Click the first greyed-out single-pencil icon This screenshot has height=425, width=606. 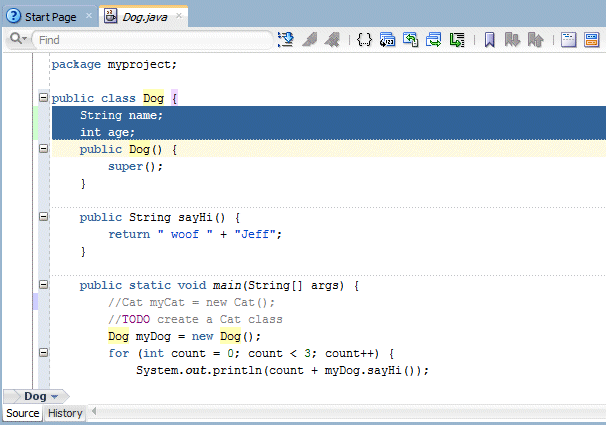[x=310, y=39]
